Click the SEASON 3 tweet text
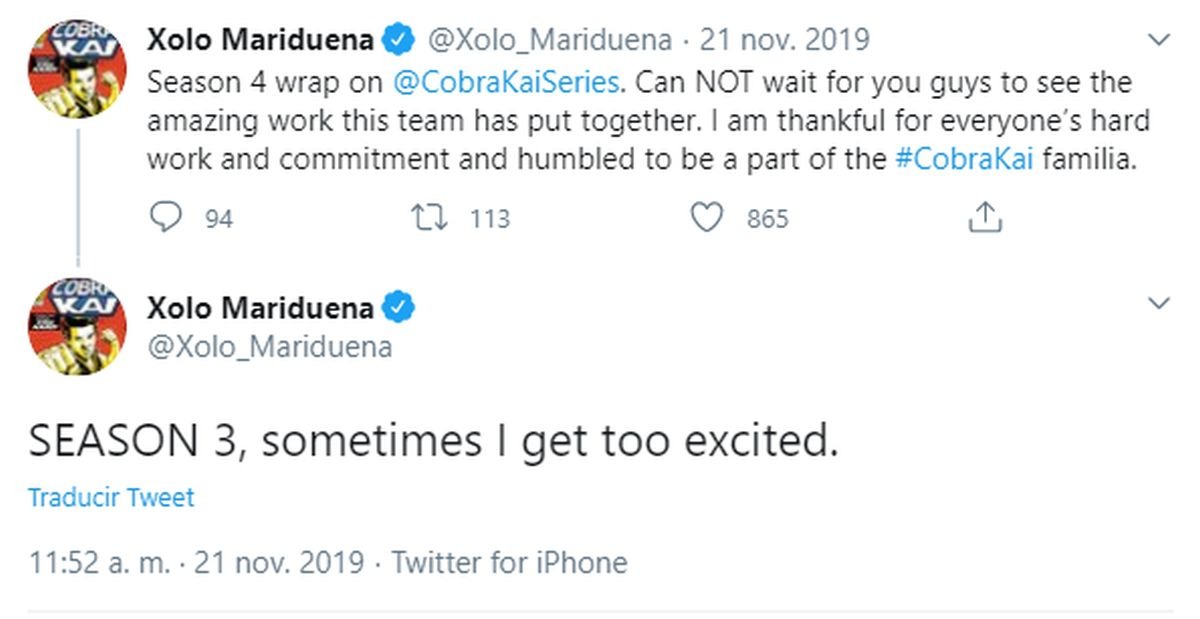Image resolution: width=1200 pixels, height=619 pixels. [432, 441]
